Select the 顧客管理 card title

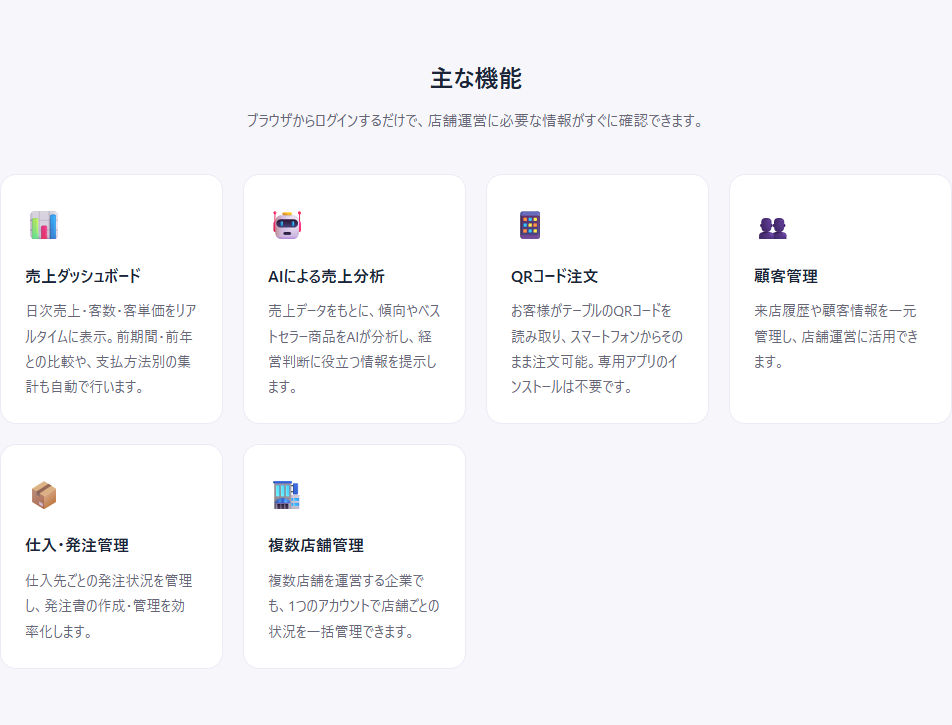[x=786, y=276]
